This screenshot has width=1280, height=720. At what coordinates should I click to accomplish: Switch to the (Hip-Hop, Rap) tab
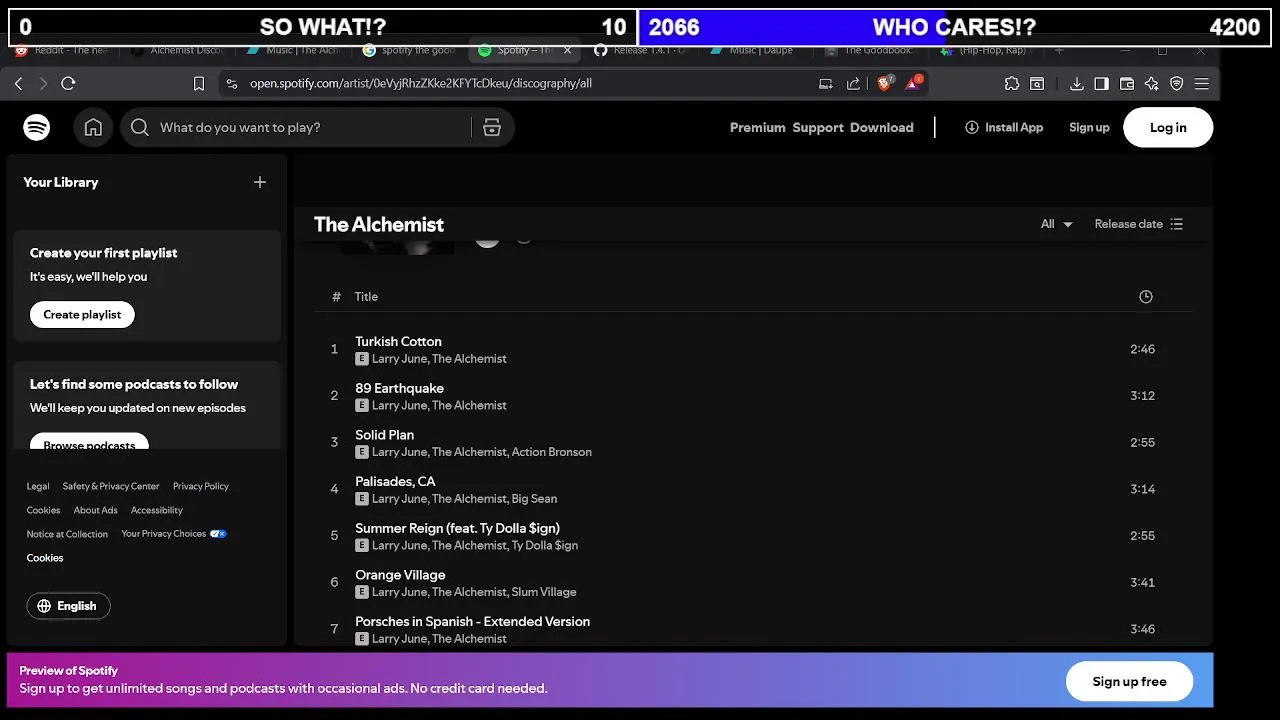(x=990, y=51)
